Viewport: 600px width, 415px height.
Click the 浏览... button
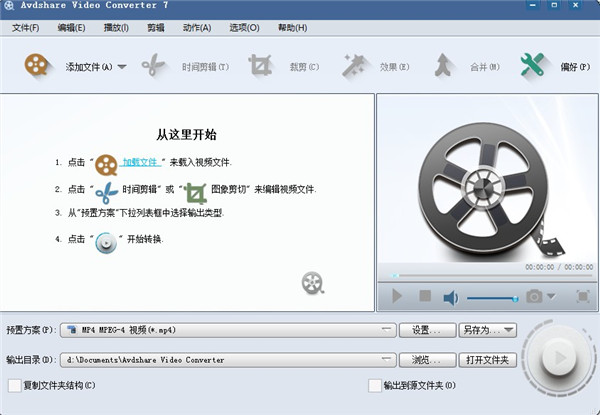[x=427, y=360]
